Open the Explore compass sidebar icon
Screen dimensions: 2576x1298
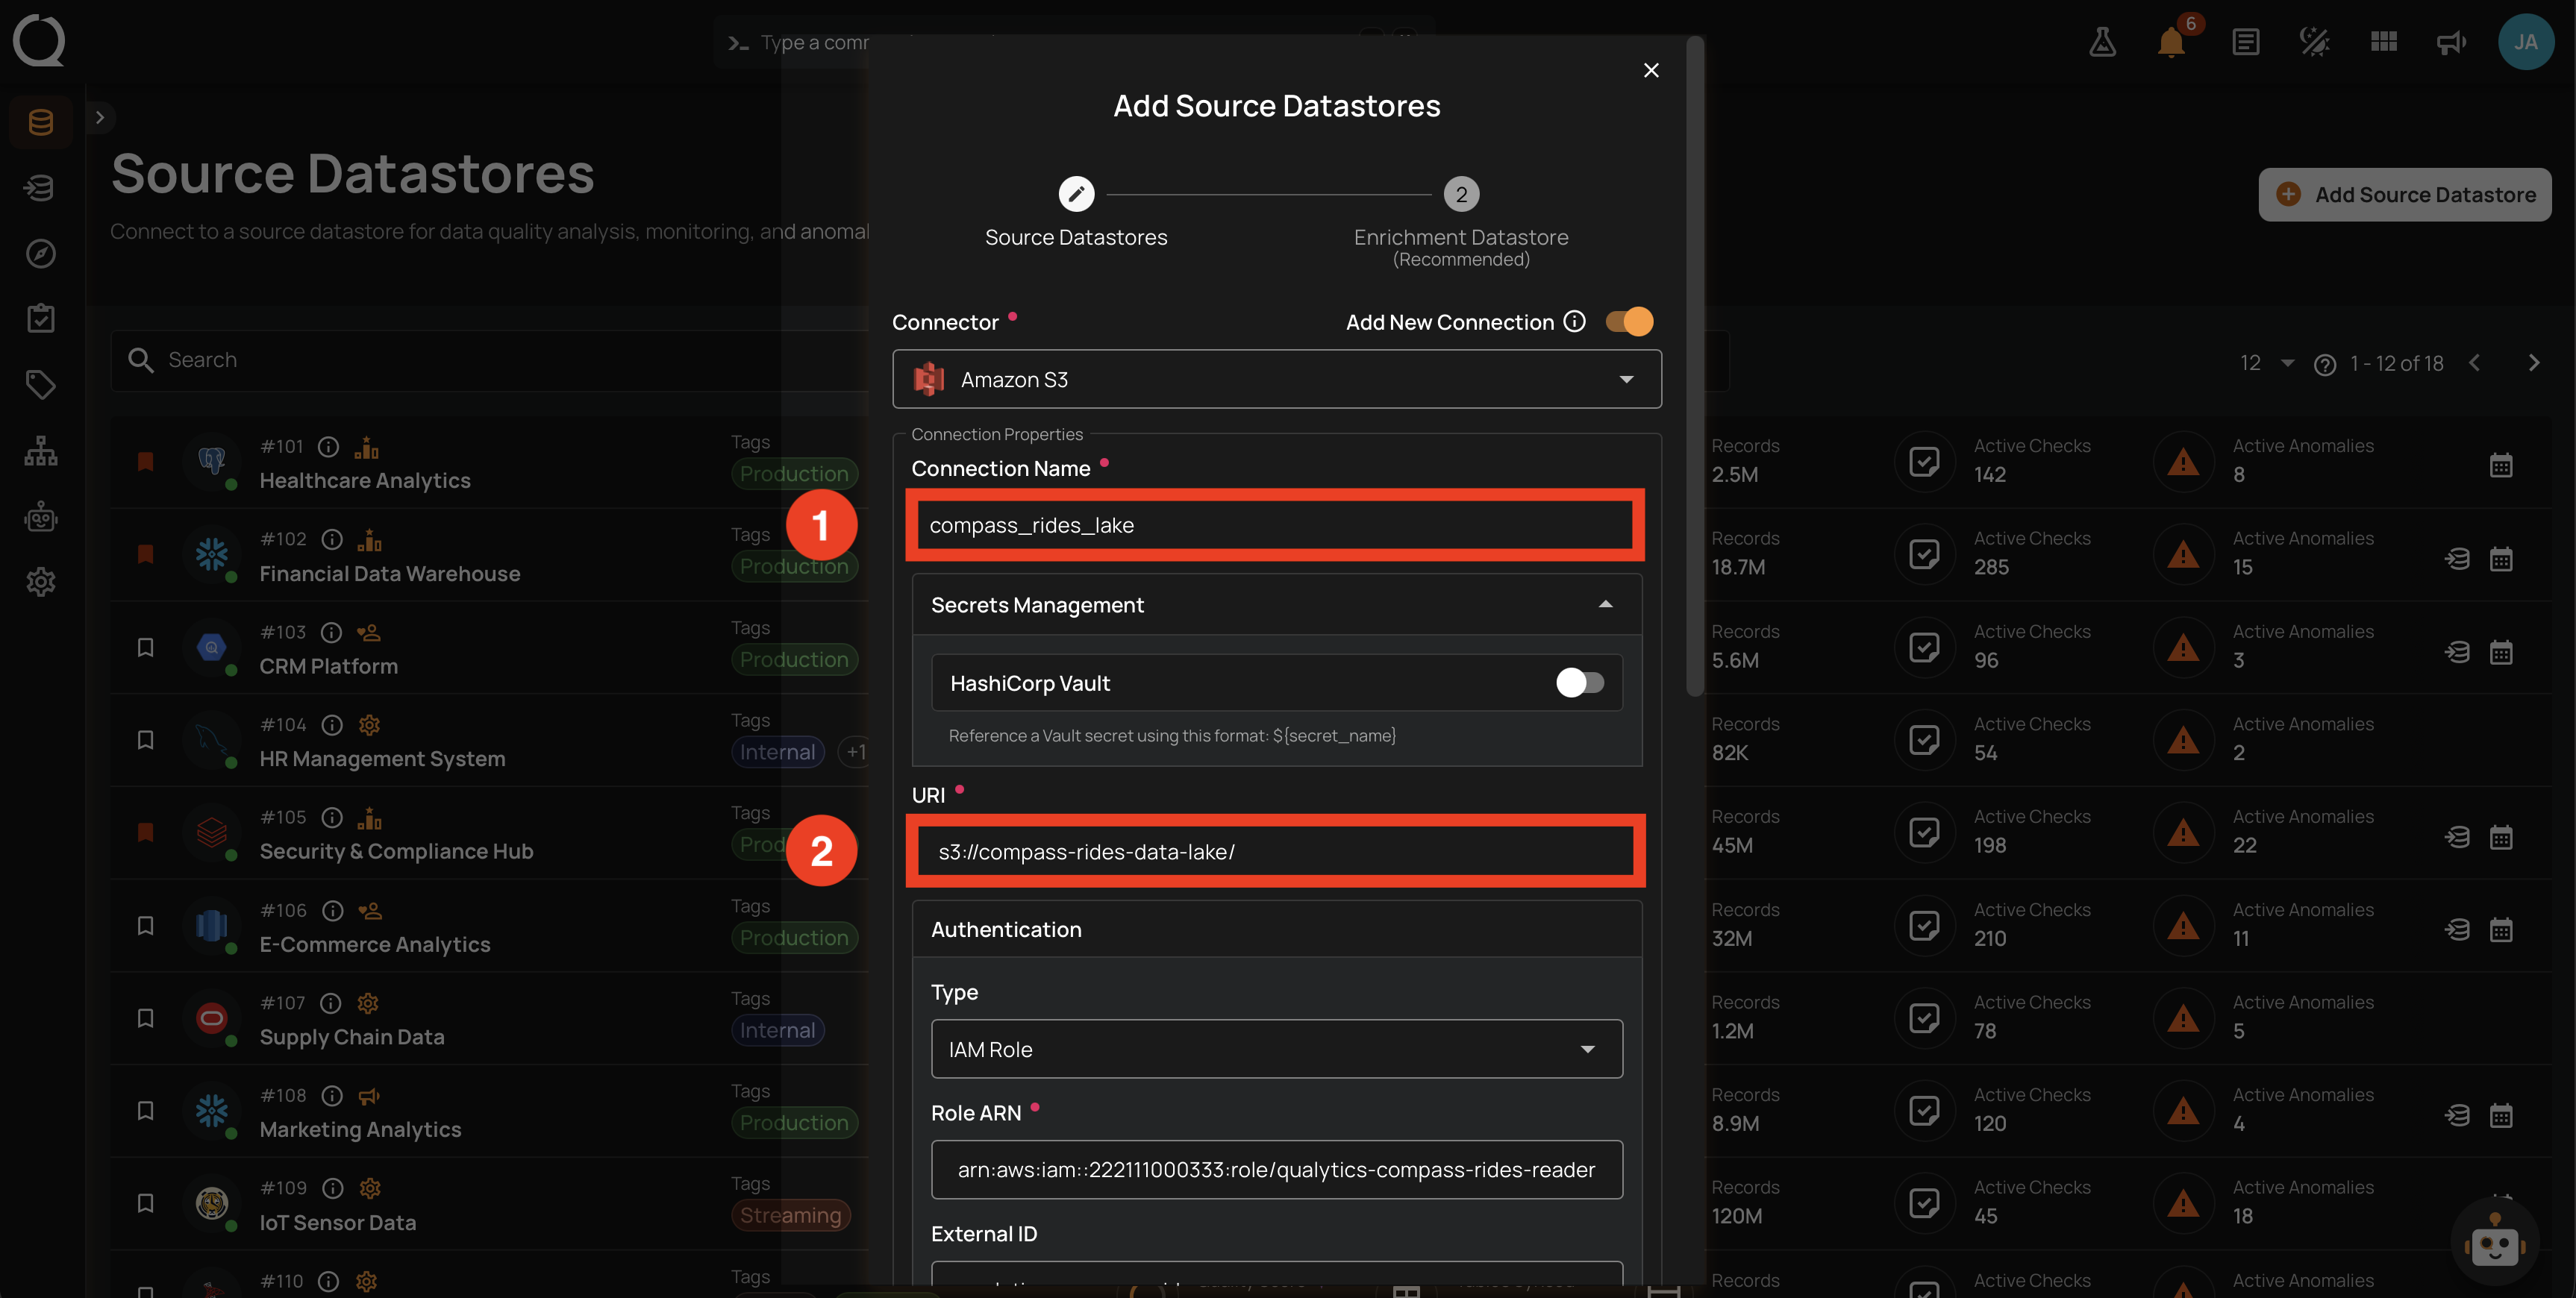(41, 253)
